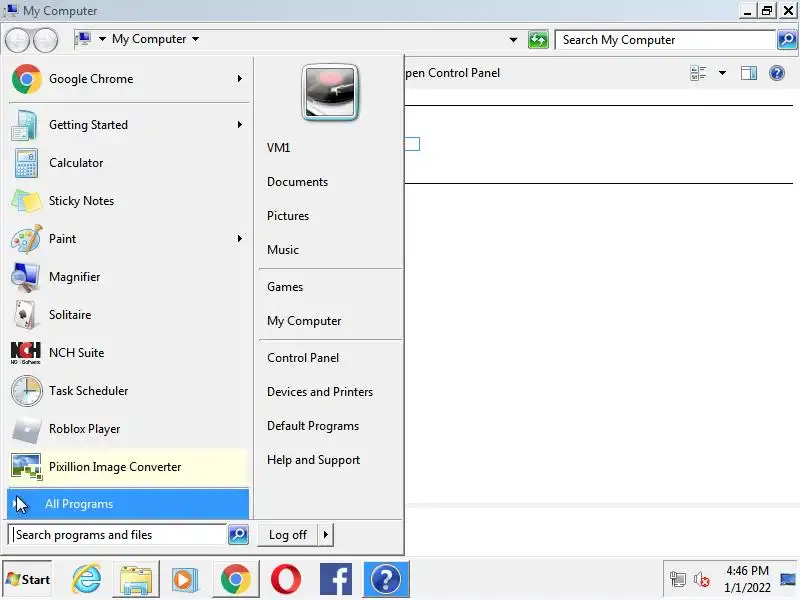Open Roblox Player icon
Viewport: 800px width, 600px height.
(x=26, y=429)
